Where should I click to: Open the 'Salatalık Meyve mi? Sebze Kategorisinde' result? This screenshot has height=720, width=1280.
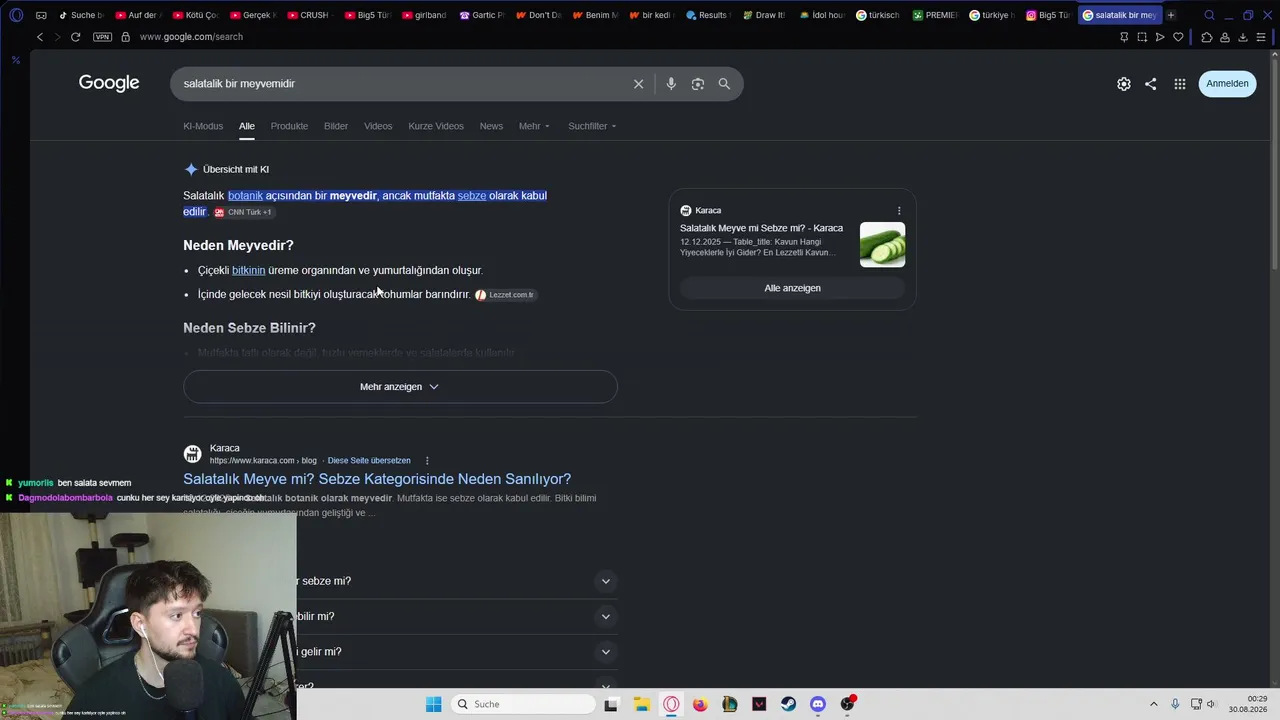tap(377, 479)
